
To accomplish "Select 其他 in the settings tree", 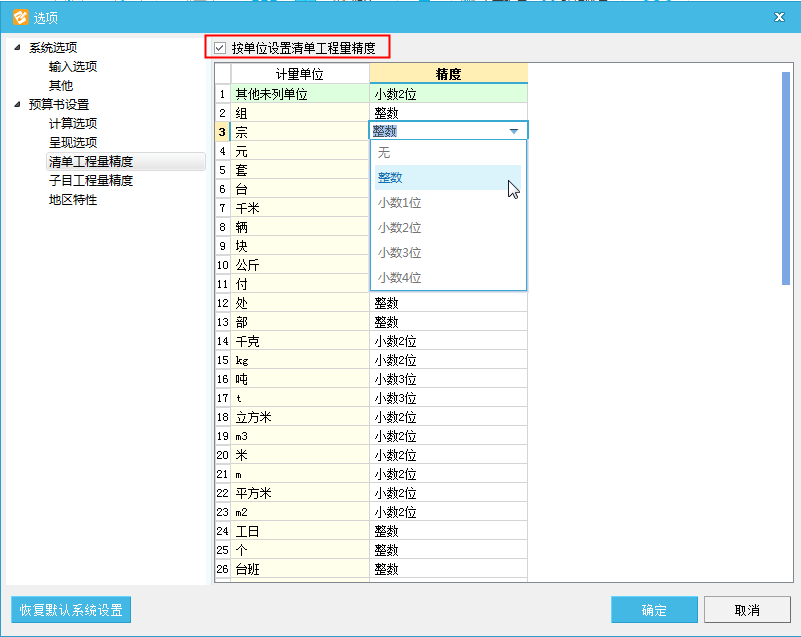I will click(61, 86).
